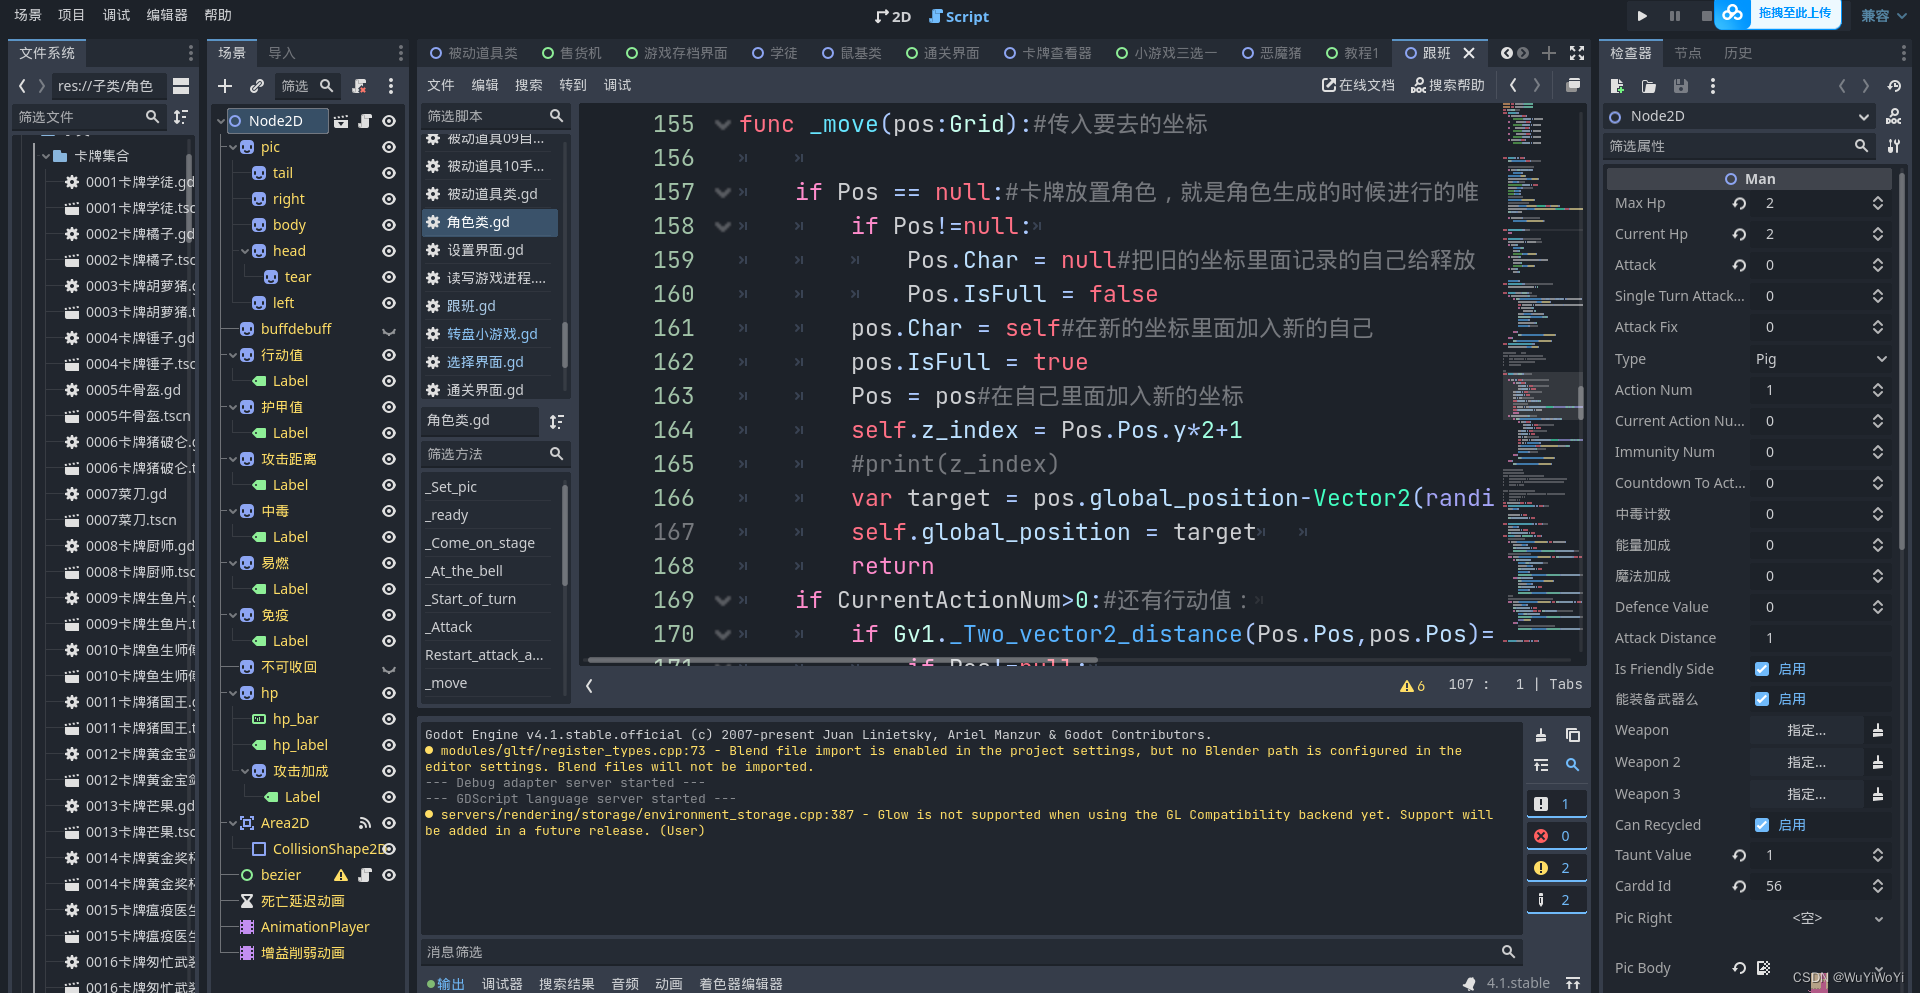Screen dimensions: 1920x993
Task: Clear the output log
Action: coord(1541,735)
